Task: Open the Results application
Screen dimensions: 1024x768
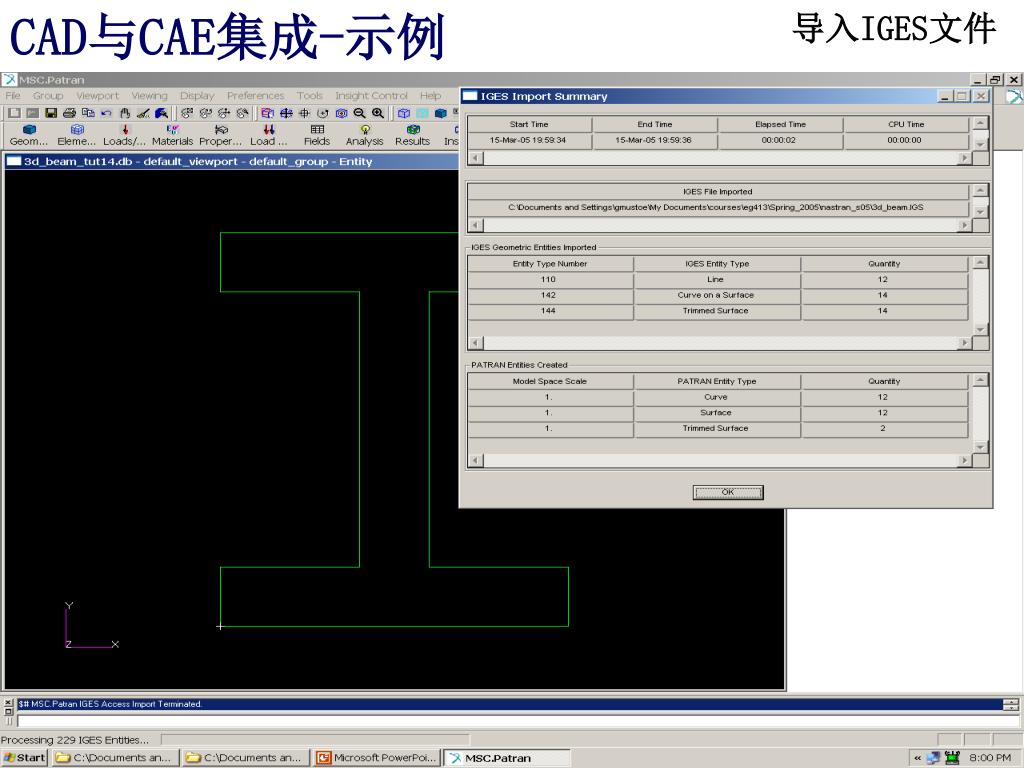Action: [412, 135]
